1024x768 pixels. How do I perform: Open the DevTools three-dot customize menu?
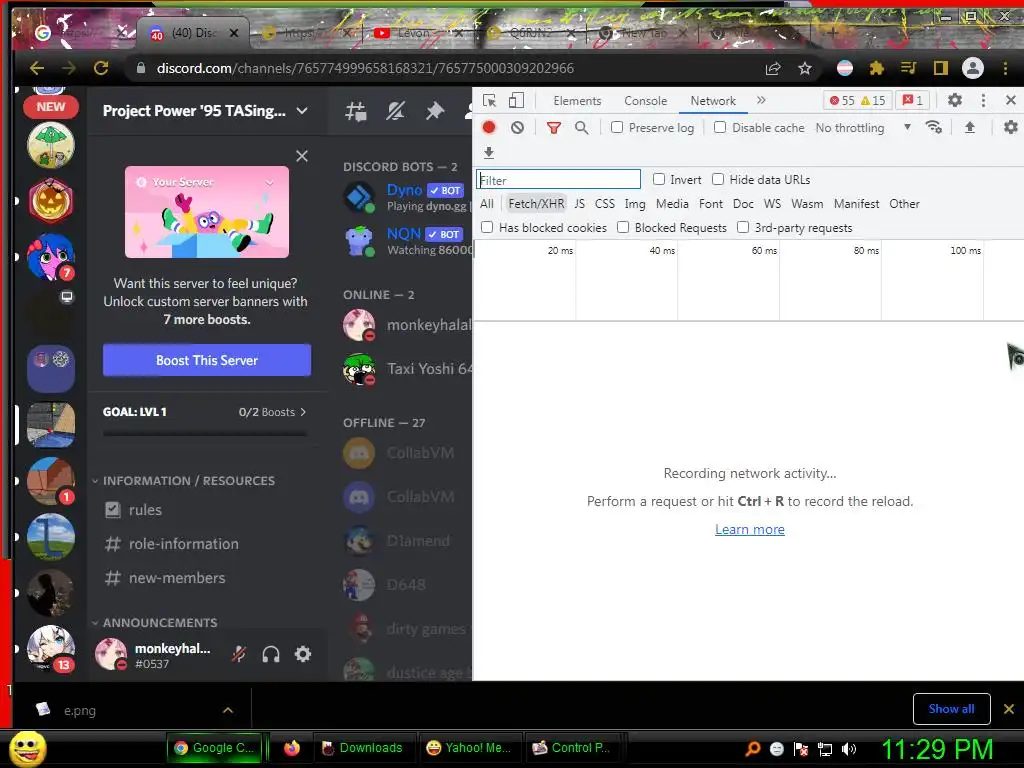coord(983,100)
